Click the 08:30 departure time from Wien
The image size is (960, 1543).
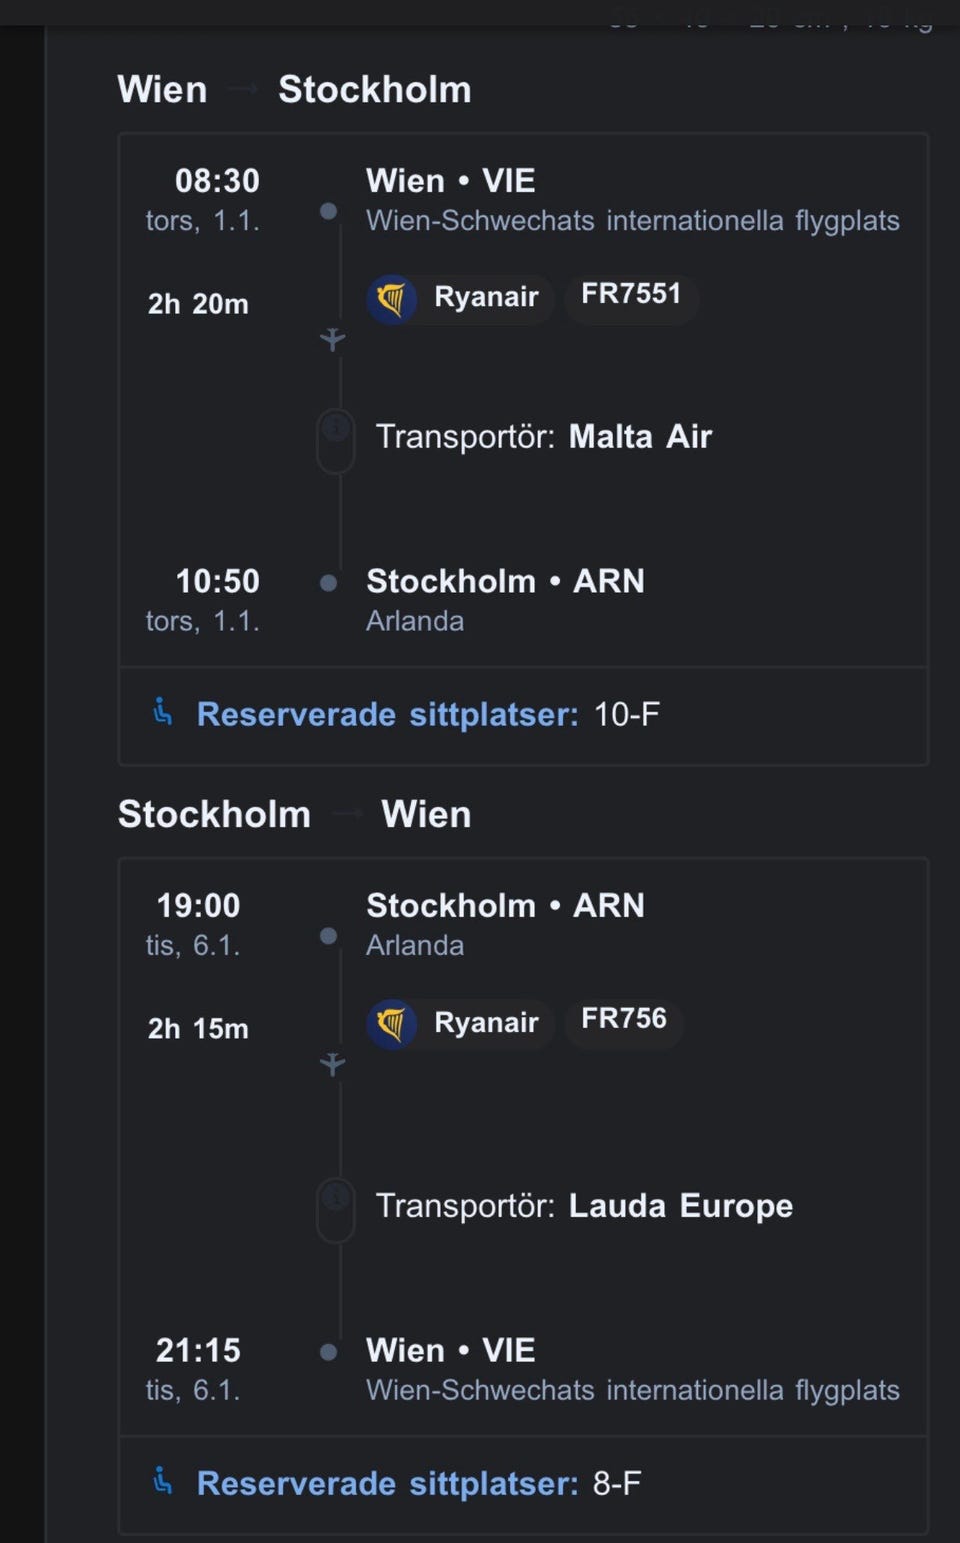[217, 181]
